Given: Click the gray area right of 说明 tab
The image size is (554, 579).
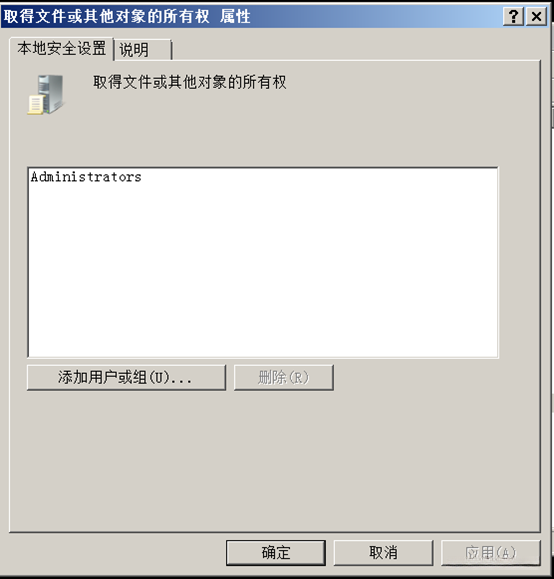Looking at the screenshot, I should point(355,49).
